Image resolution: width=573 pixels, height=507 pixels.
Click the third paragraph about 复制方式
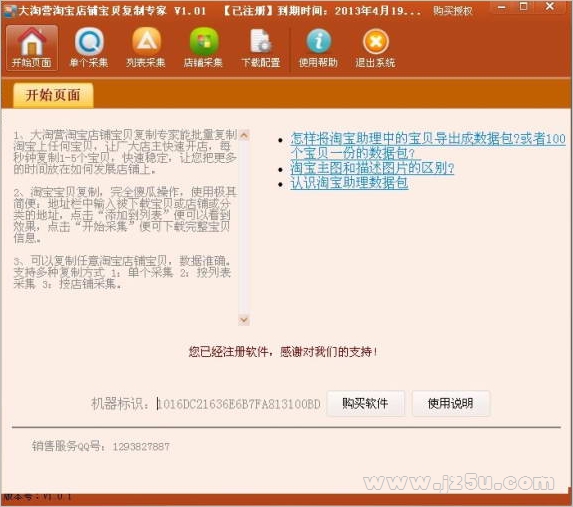pyautogui.click(x=123, y=272)
